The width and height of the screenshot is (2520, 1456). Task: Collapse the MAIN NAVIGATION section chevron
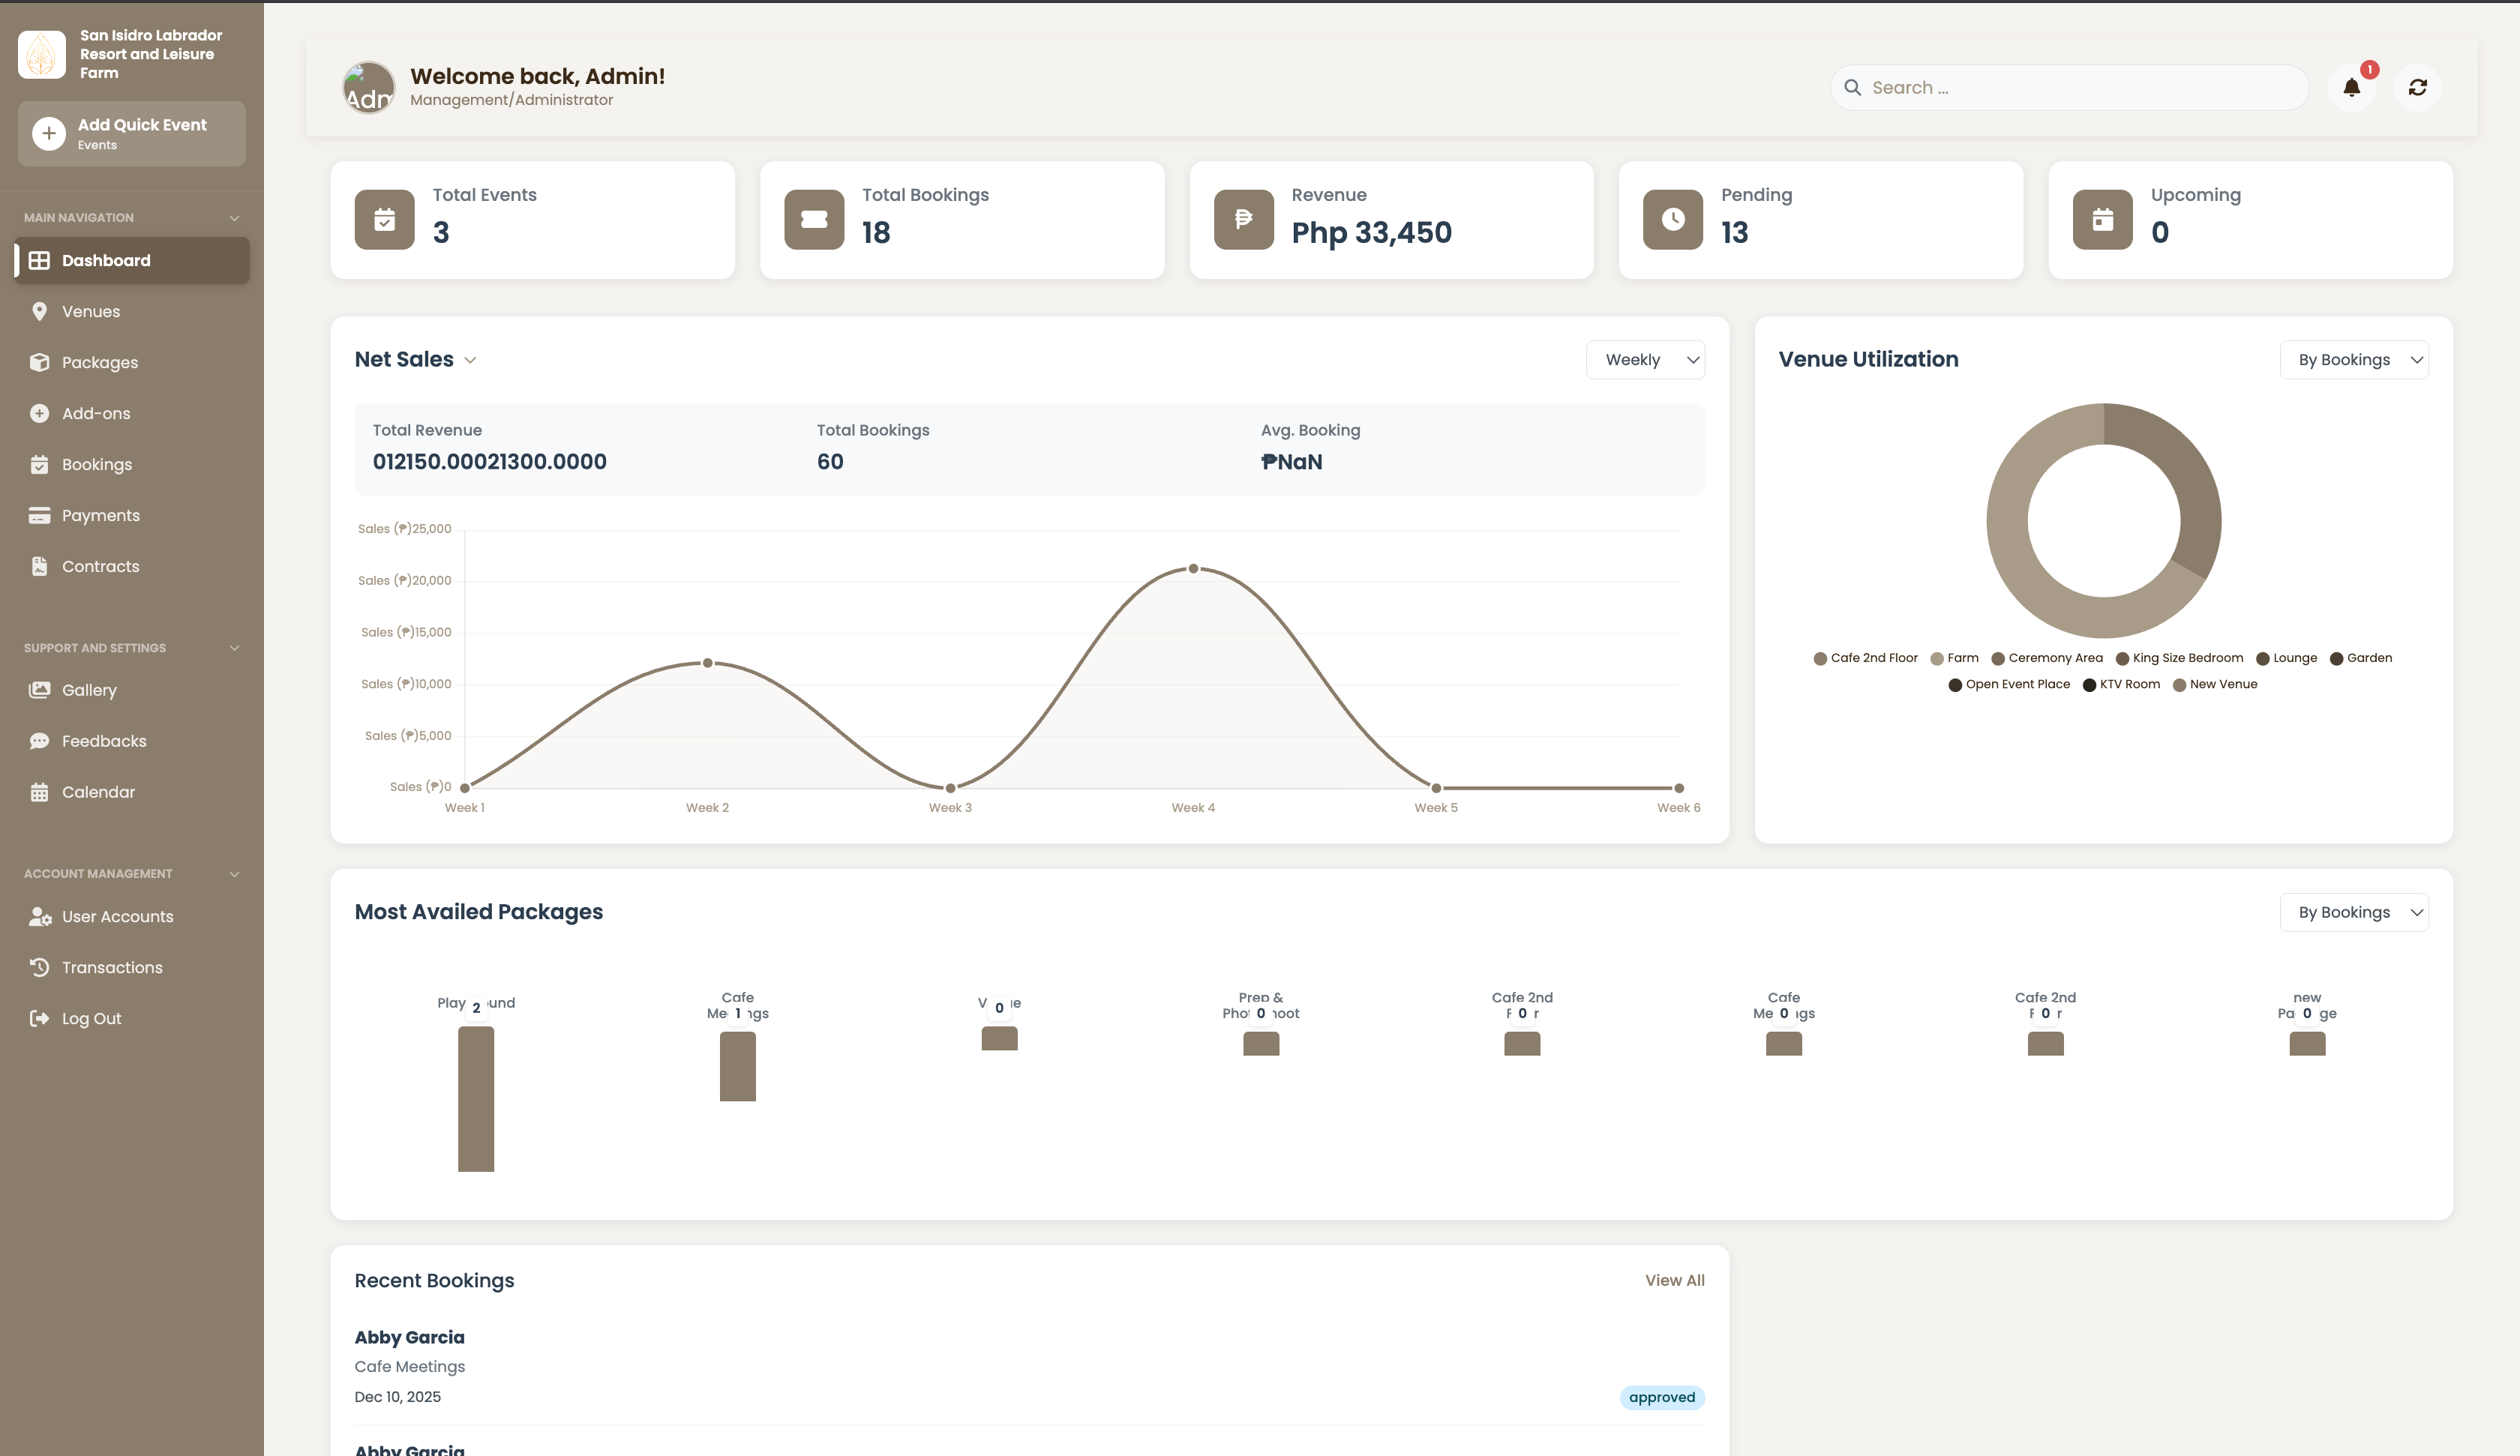pos(234,217)
